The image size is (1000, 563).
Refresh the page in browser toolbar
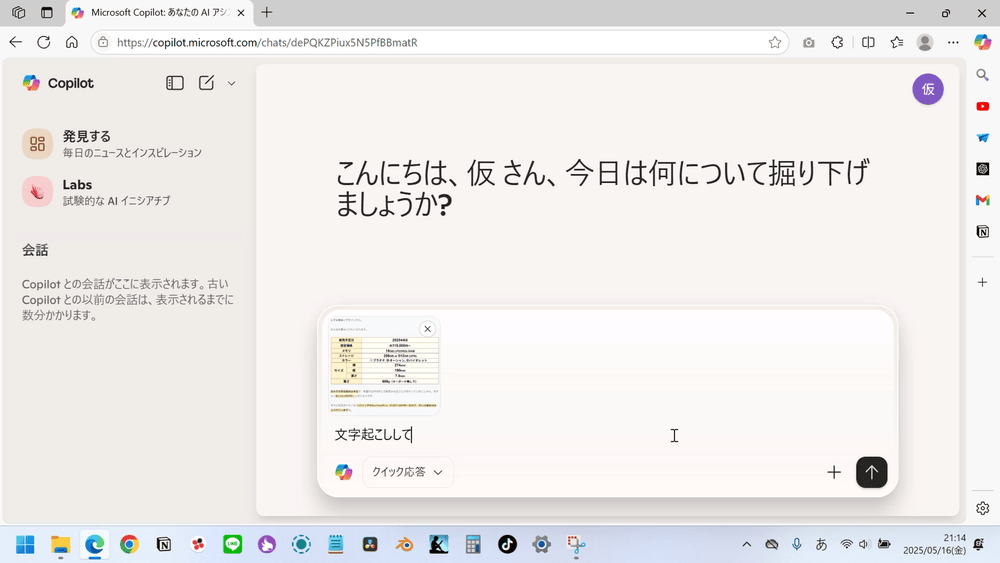coord(43,42)
